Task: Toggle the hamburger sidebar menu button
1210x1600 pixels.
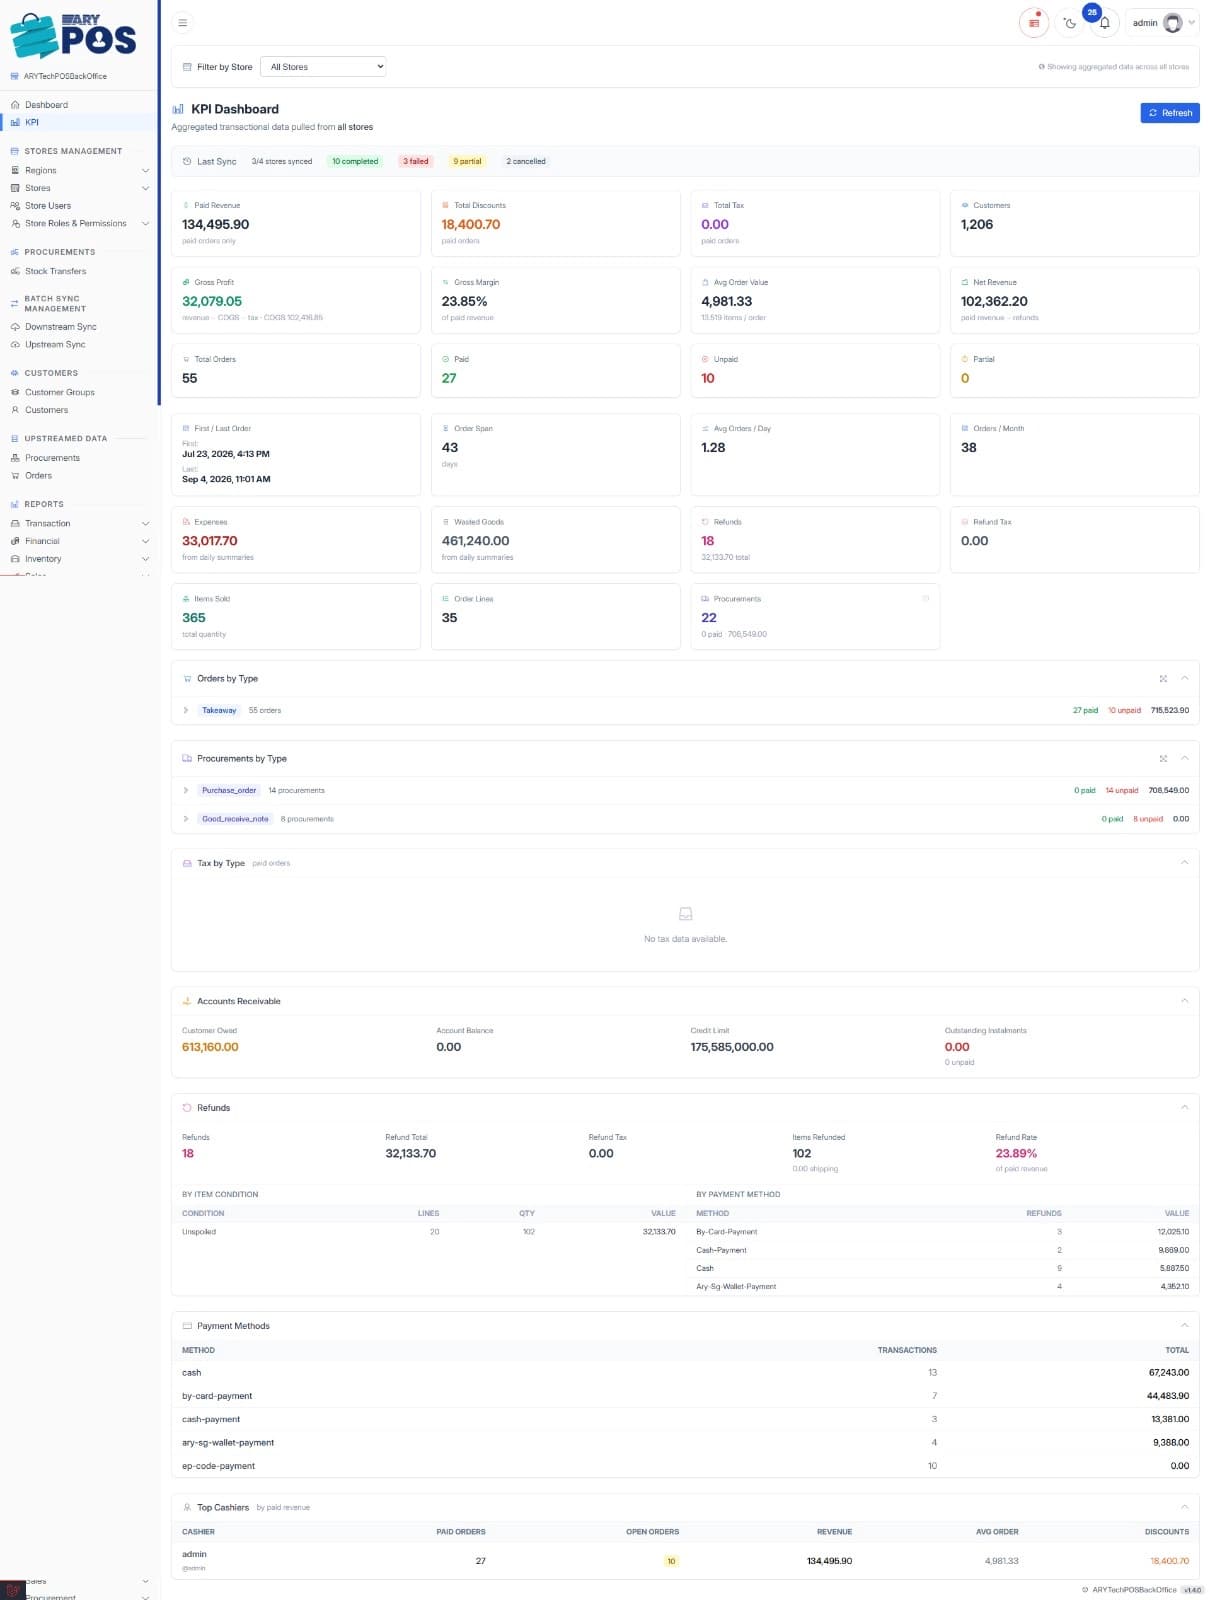Action: [182, 22]
